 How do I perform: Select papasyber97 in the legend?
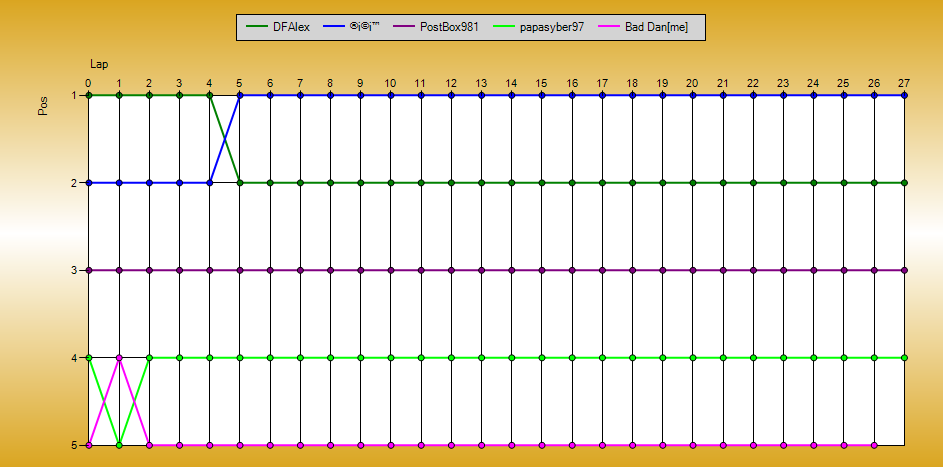coord(552,27)
